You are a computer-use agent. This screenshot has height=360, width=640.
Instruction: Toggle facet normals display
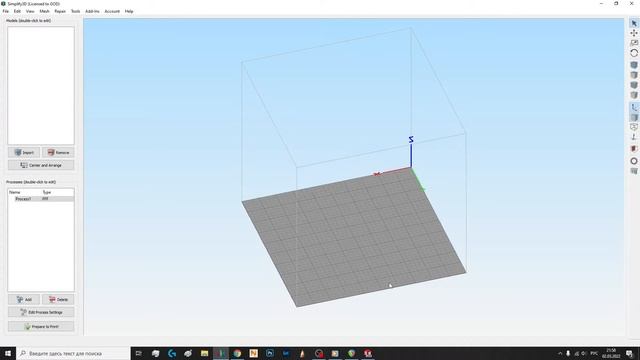(633, 137)
